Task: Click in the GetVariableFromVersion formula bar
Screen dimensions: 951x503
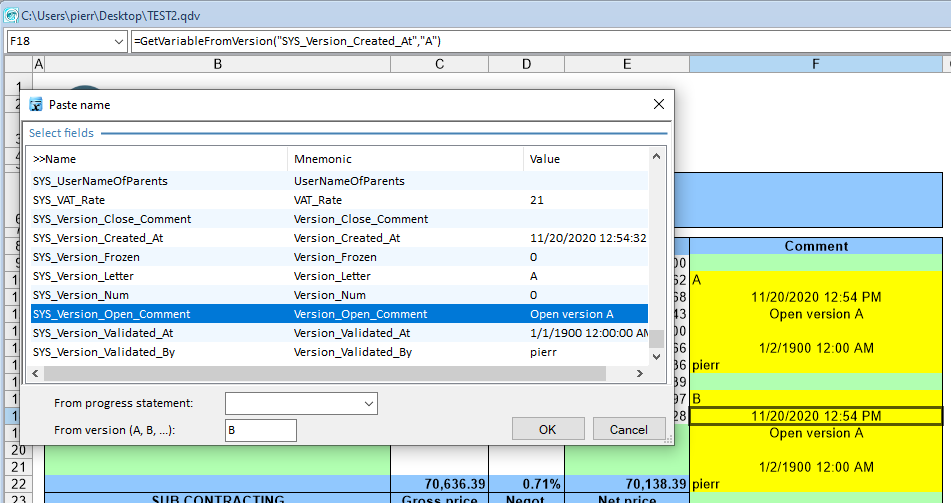Action: pos(540,41)
